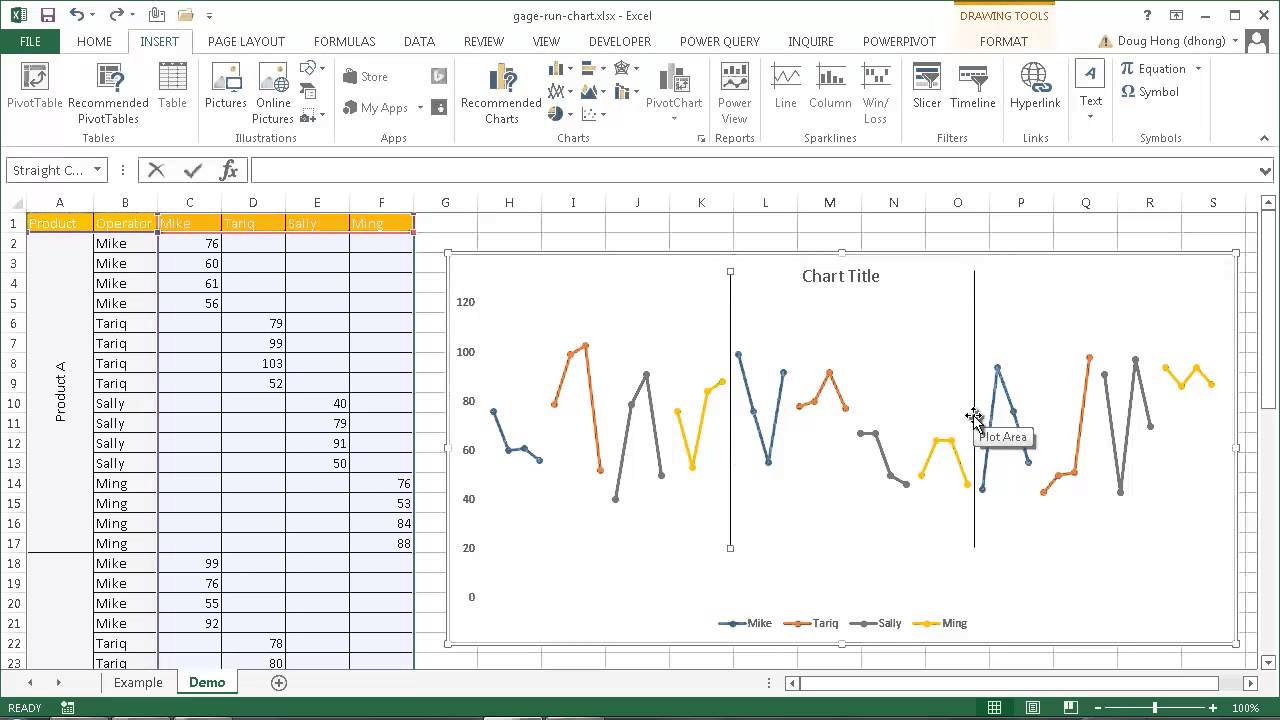Open the Name Box dropdown arrow
The image size is (1280, 720).
tap(97, 170)
